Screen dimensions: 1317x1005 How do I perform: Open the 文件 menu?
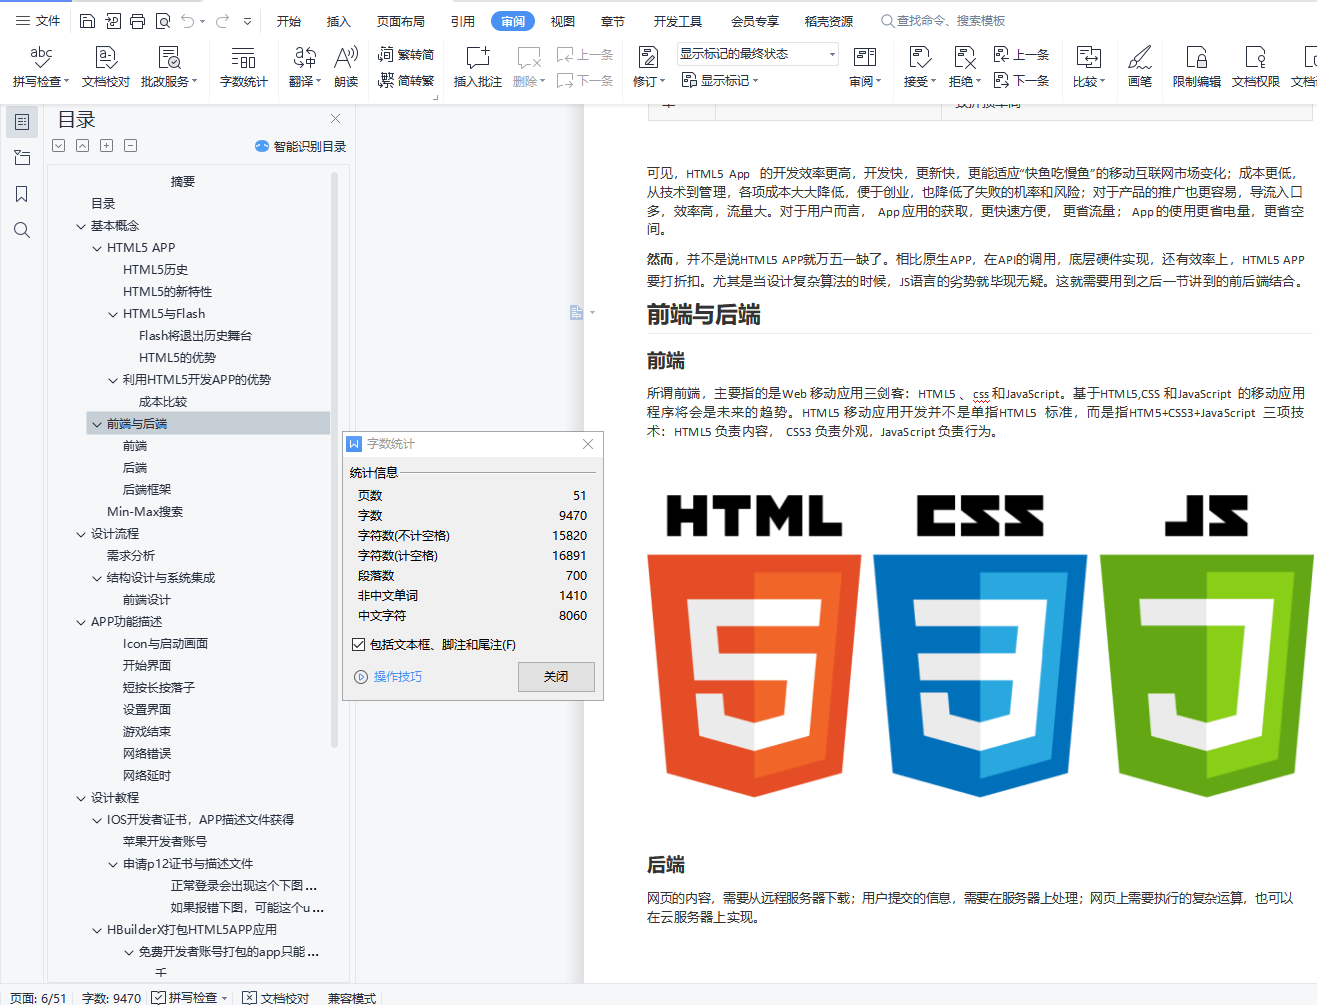[x=38, y=21]
